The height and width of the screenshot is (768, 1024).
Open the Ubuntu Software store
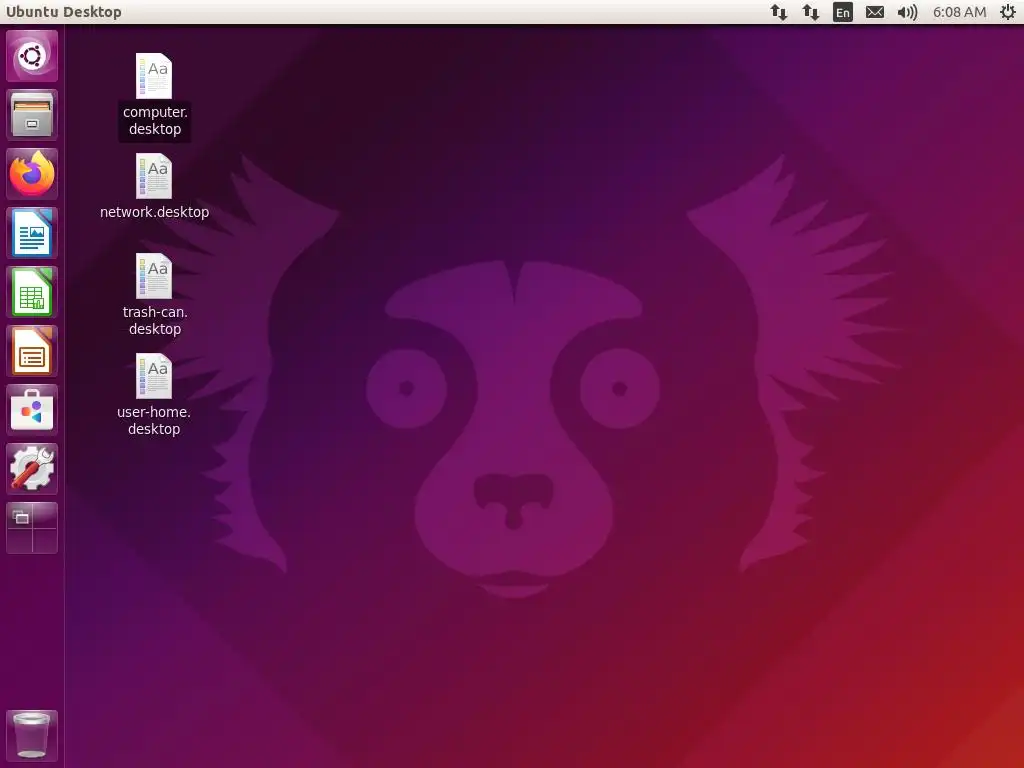32,409
